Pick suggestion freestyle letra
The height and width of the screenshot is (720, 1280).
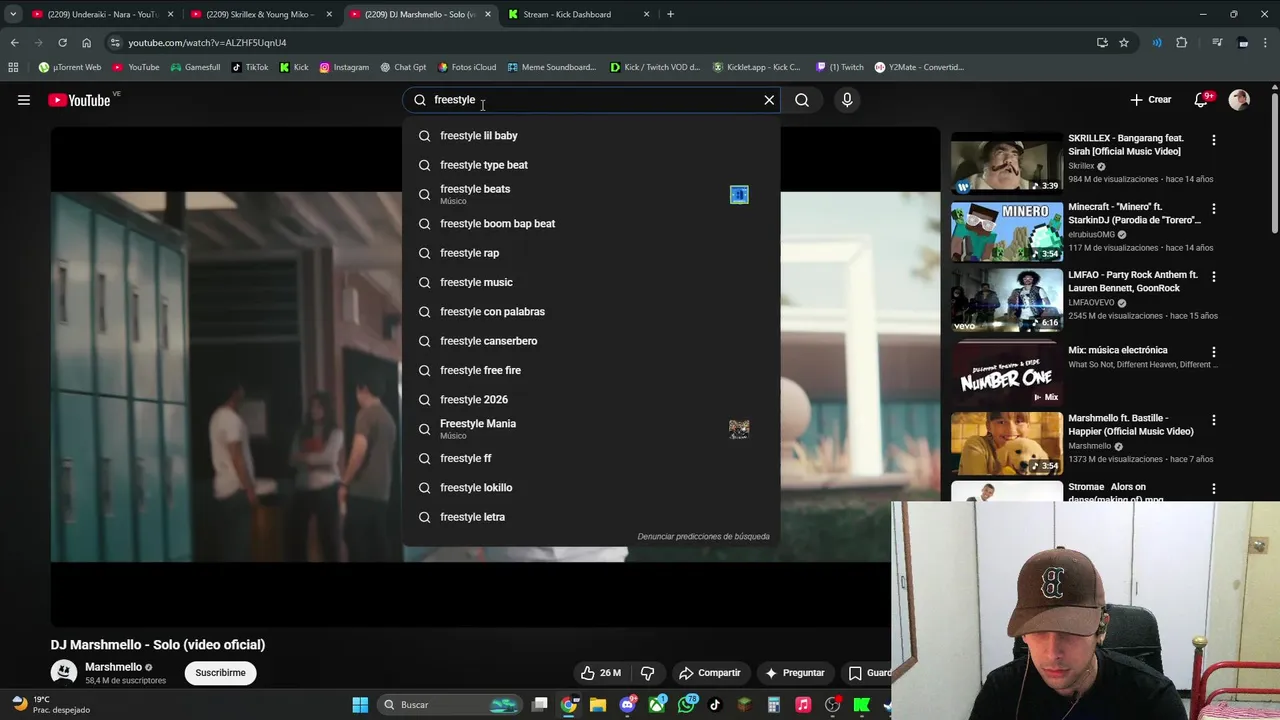coord(591,517)
